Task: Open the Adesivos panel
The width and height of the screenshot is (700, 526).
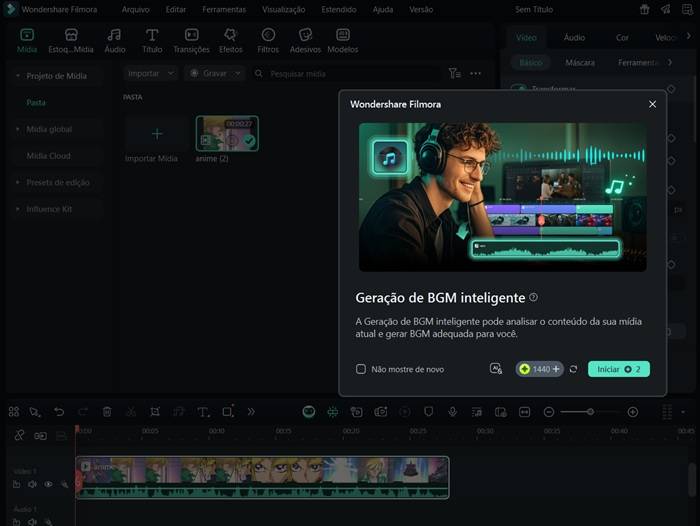Action: point(305,35)
